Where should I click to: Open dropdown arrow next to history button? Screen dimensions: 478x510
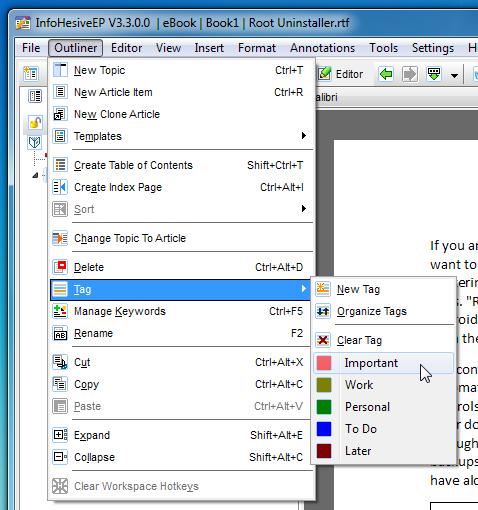(454, 75)
